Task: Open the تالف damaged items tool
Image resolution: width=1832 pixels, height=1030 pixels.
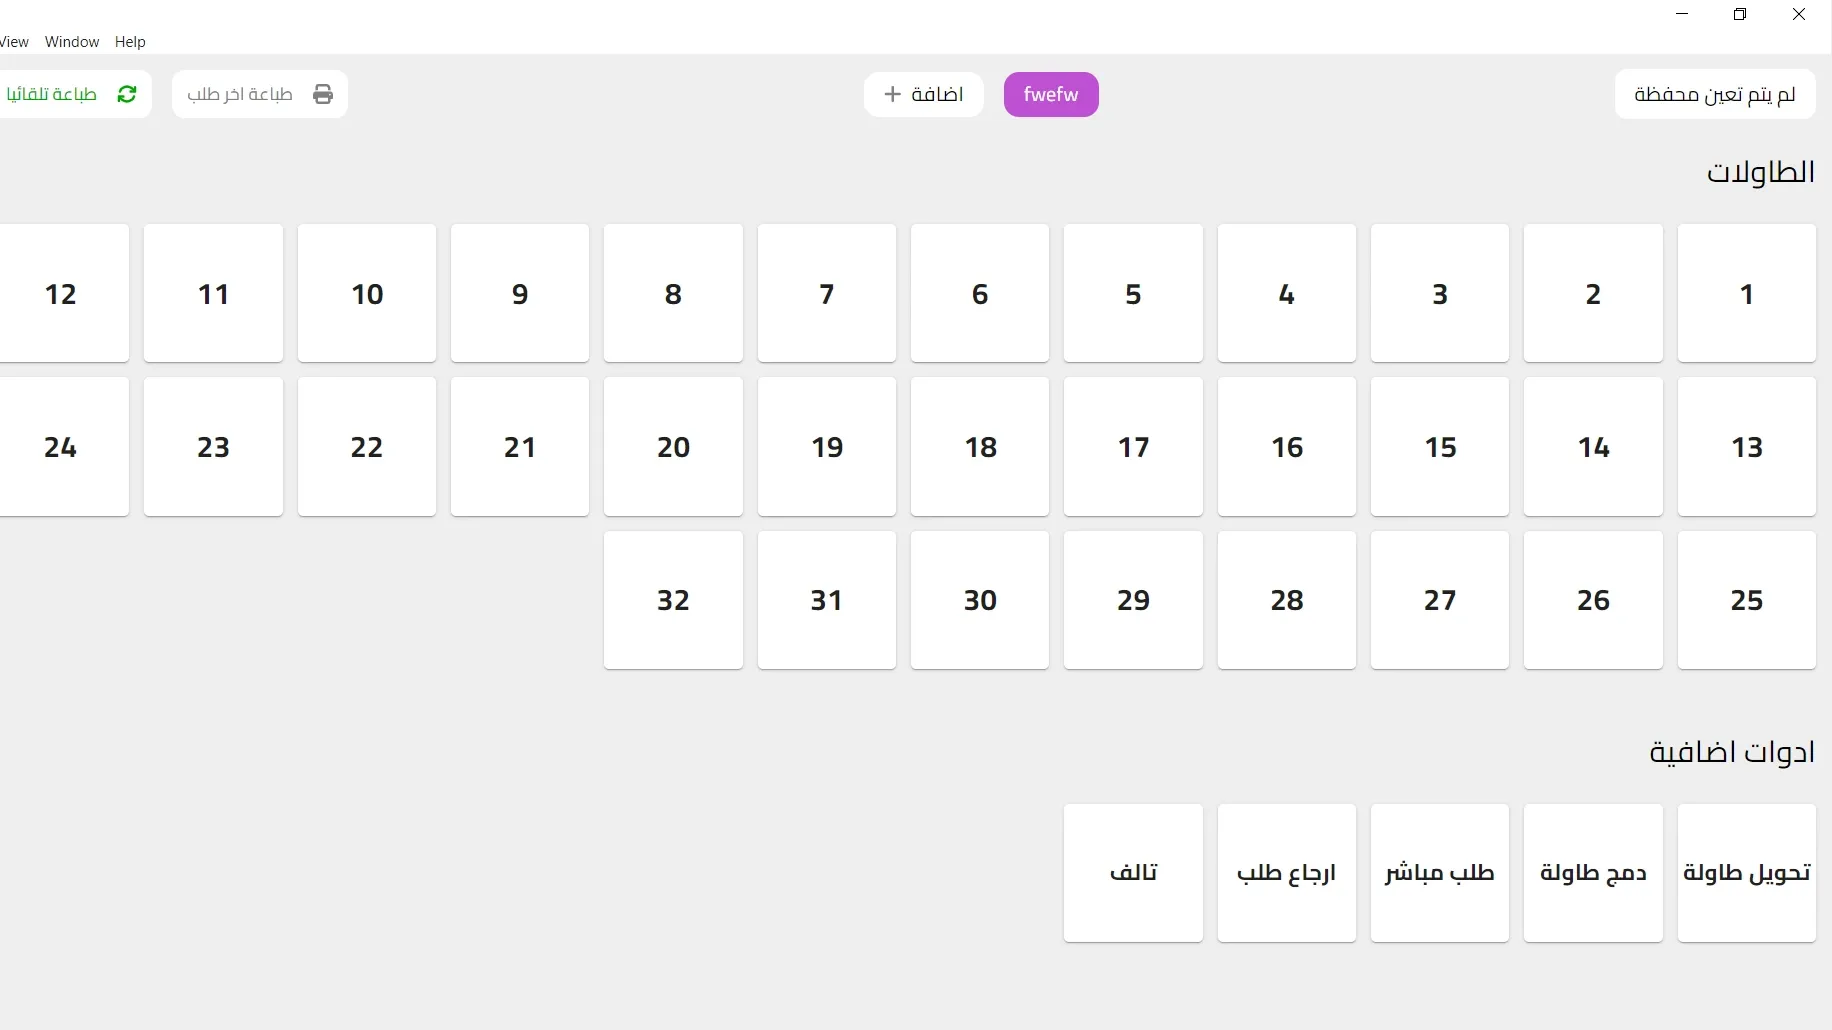Action: (1133, 873)
